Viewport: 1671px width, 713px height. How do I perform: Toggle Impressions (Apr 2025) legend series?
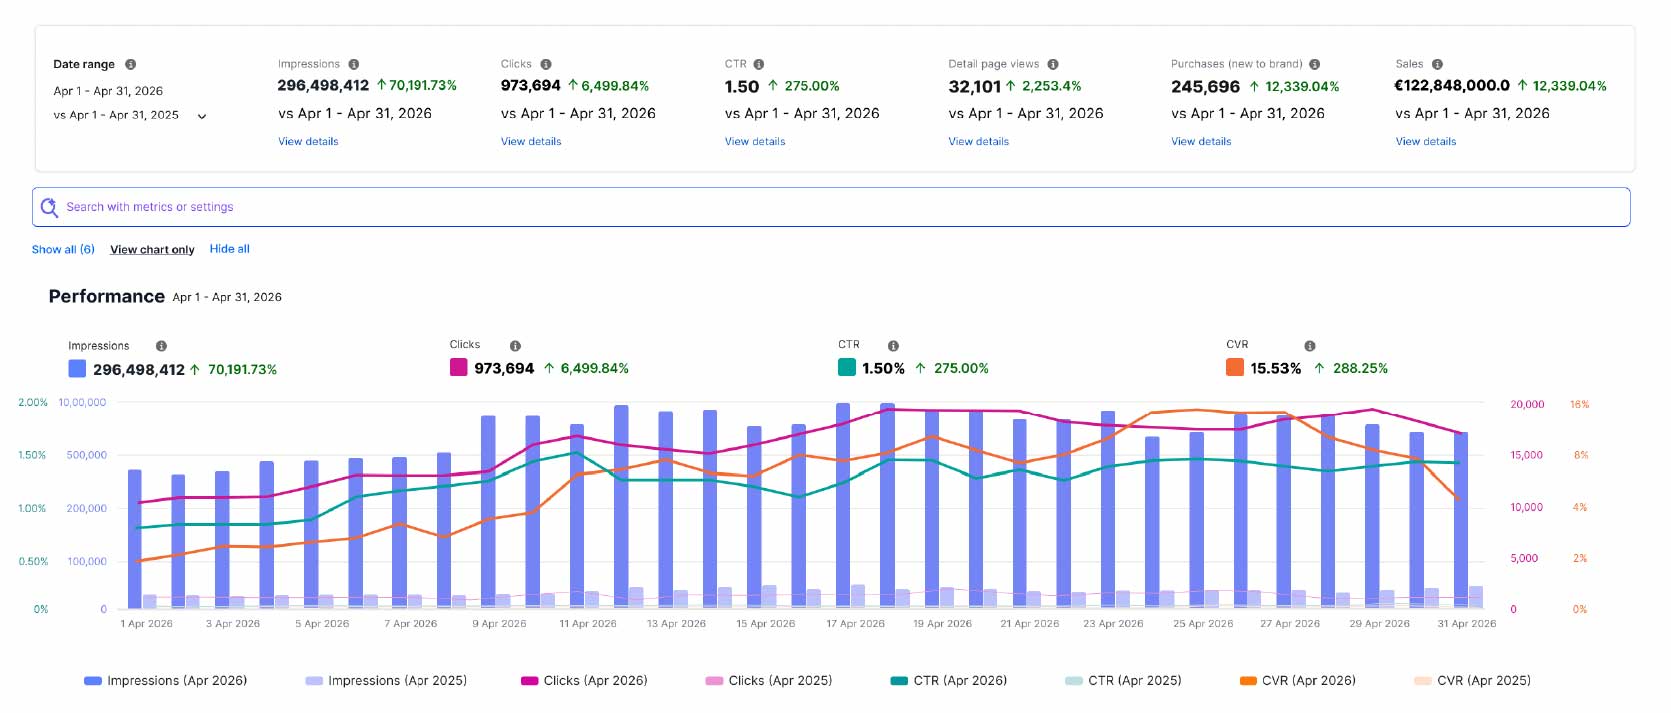coord(386,681)
